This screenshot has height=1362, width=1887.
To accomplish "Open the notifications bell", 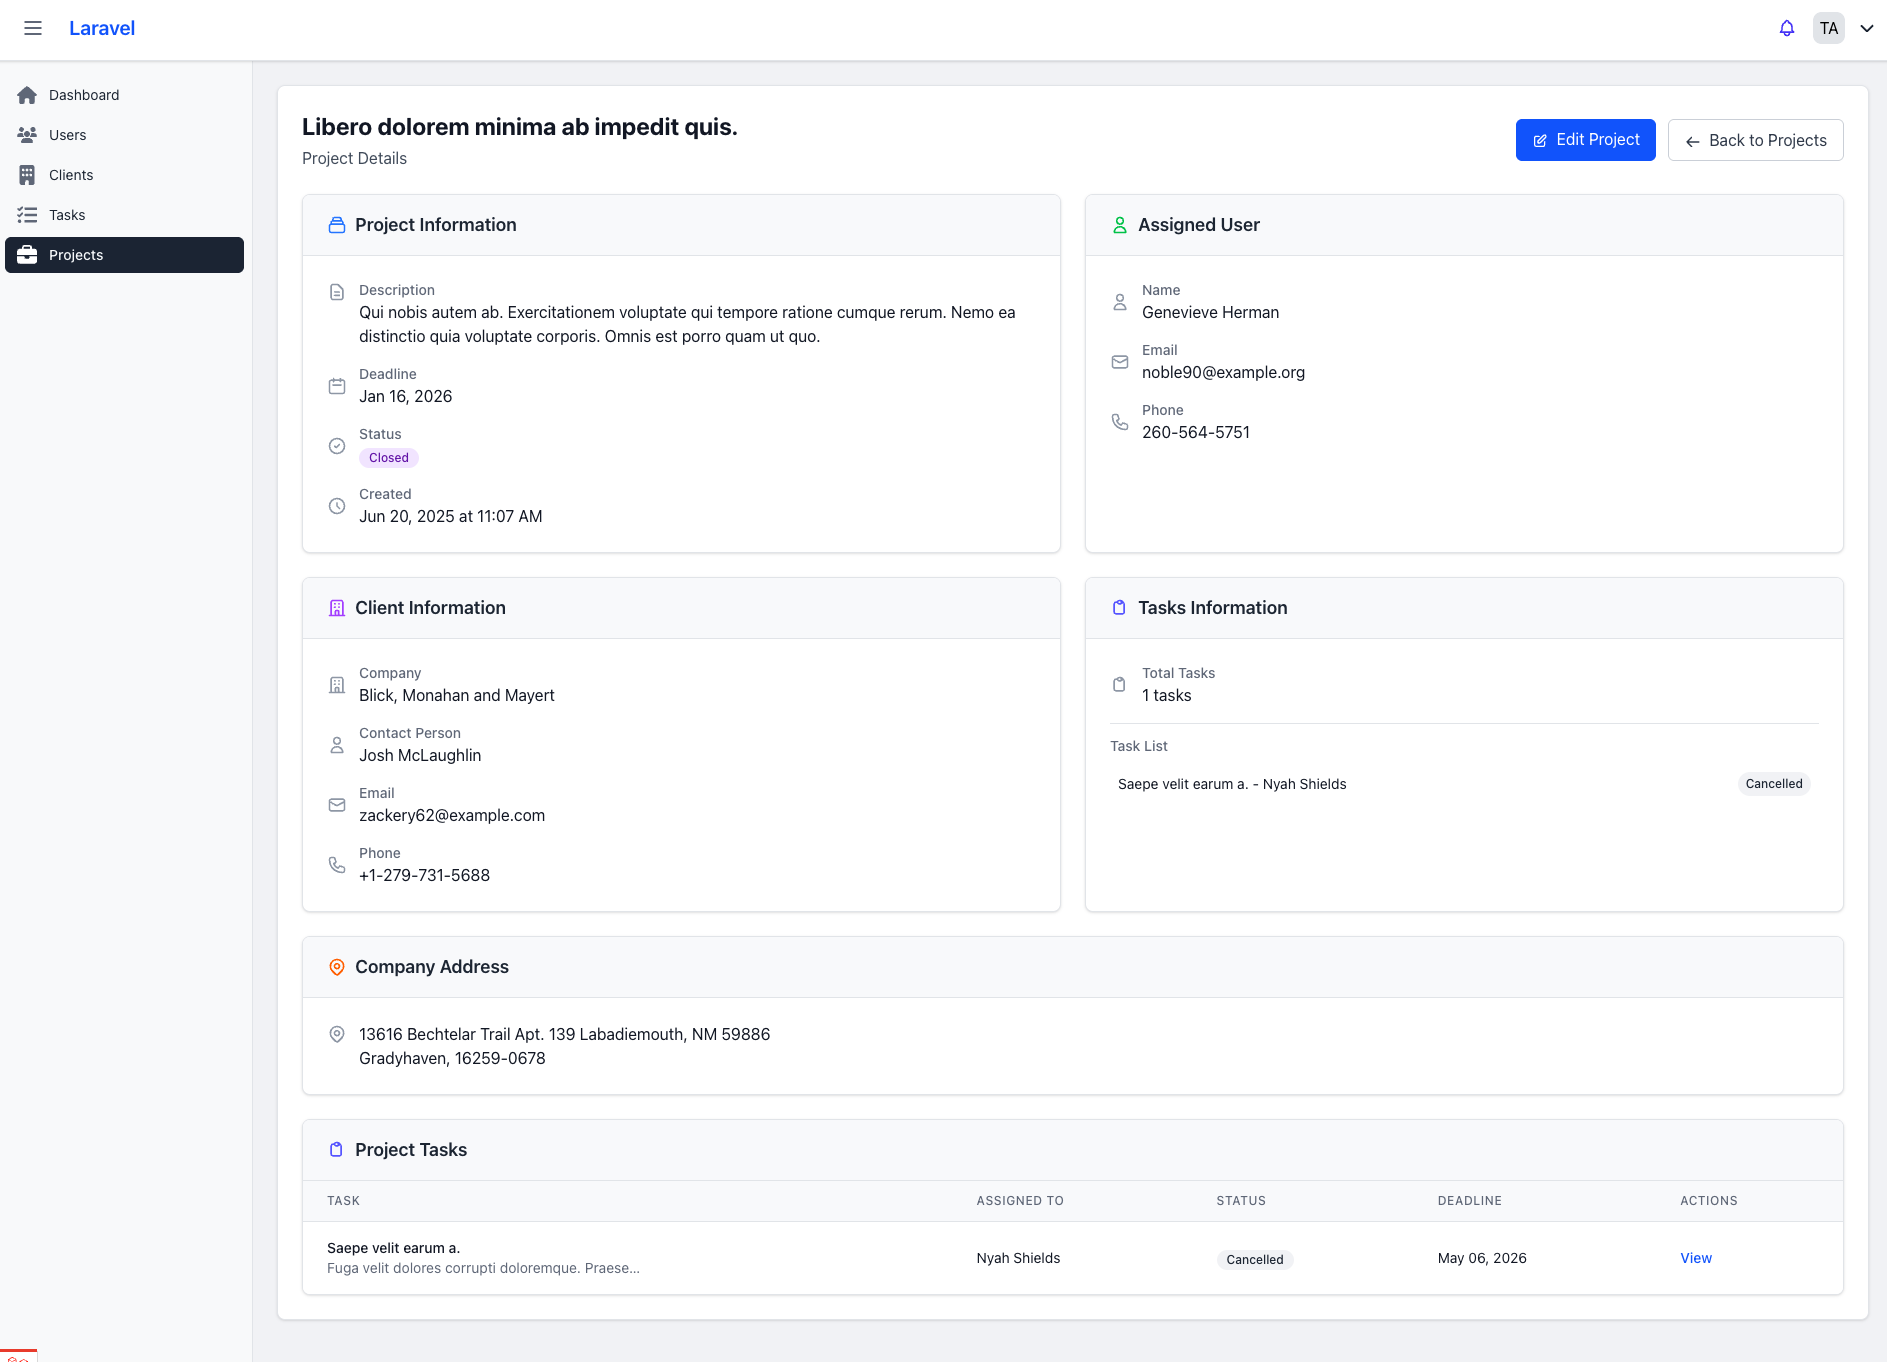I will point(1786,28).
